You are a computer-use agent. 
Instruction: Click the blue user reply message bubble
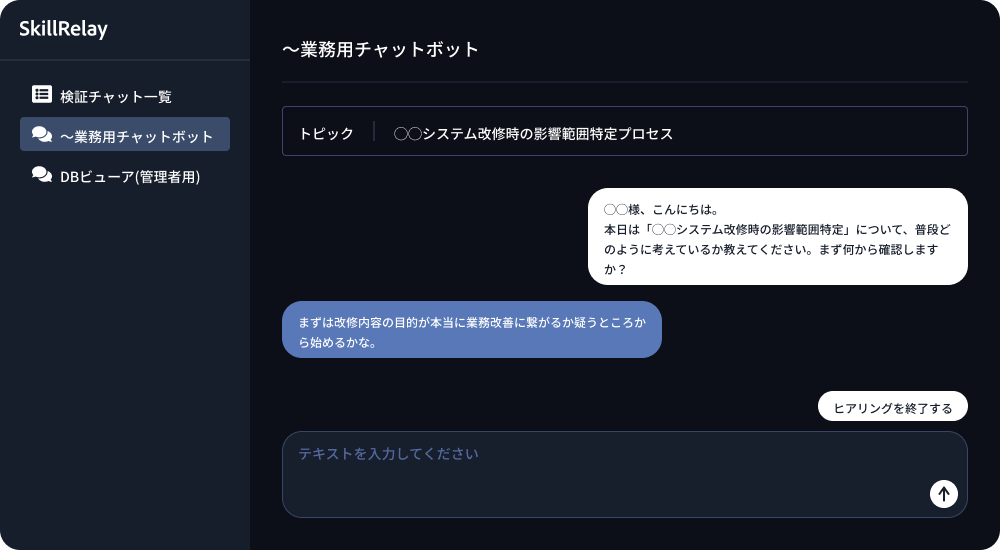[x=471, y=330]
